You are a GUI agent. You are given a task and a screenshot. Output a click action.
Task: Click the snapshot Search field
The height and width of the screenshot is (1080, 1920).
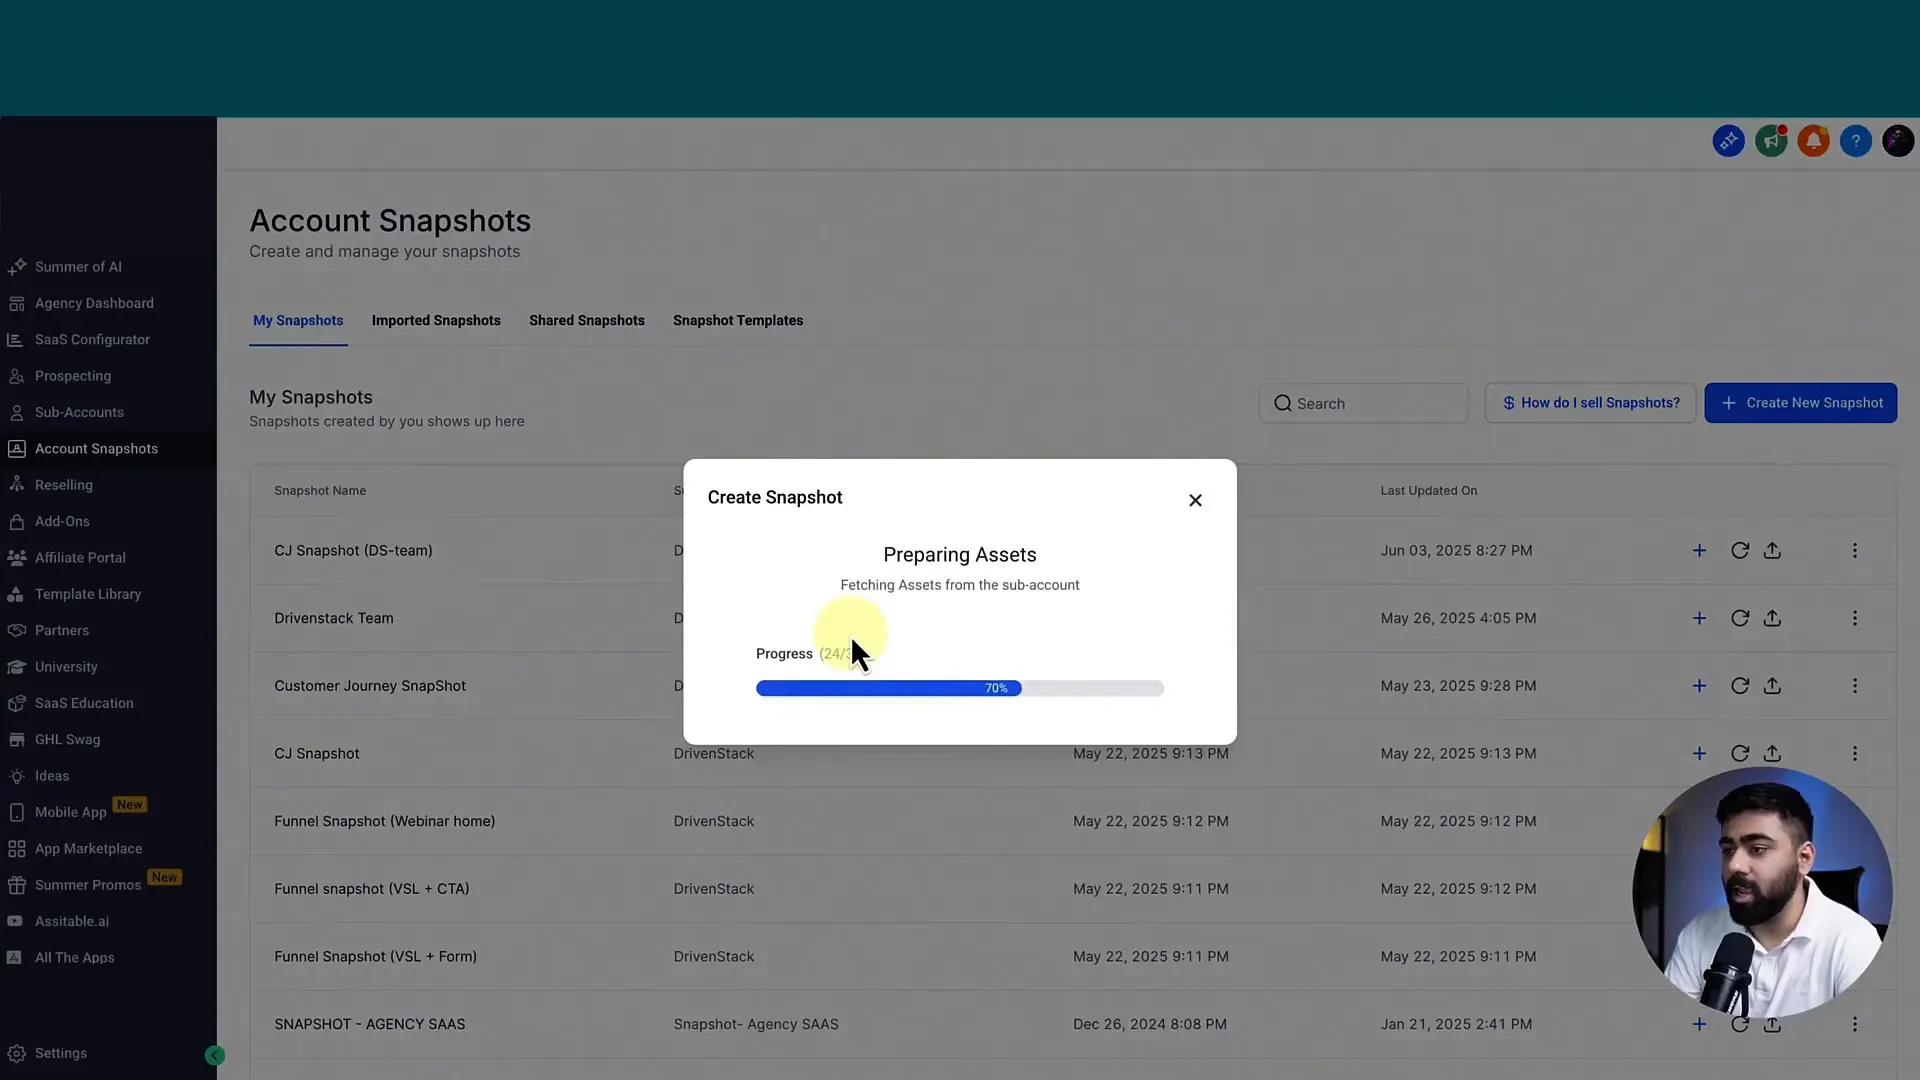point(1363,403)
